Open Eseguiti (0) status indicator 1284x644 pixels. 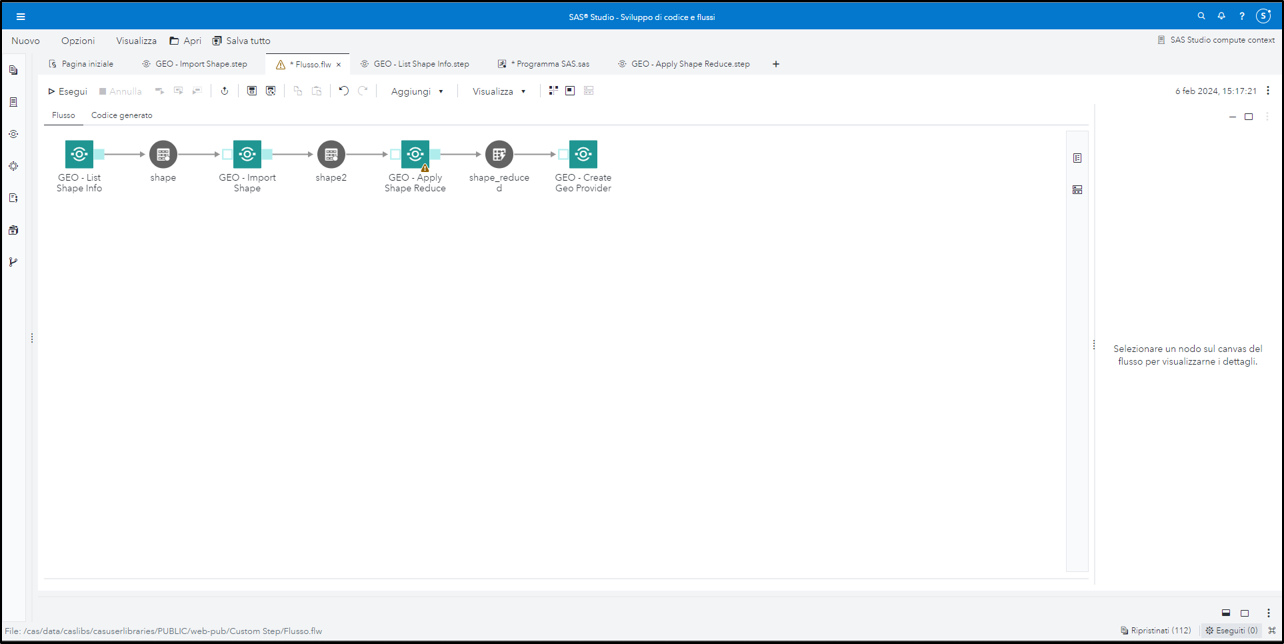coord(1231,631)
